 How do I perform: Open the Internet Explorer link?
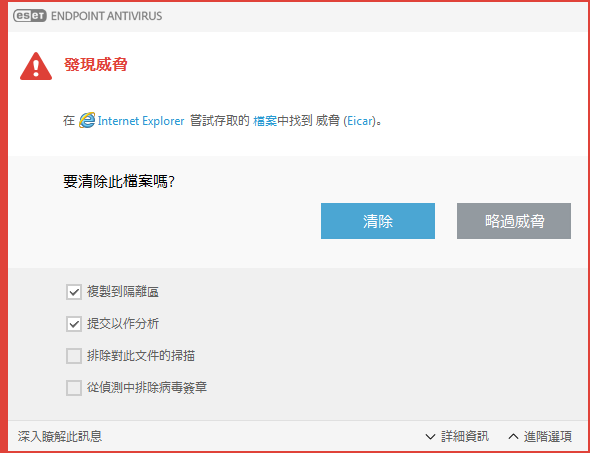click(x=141, y=121)
